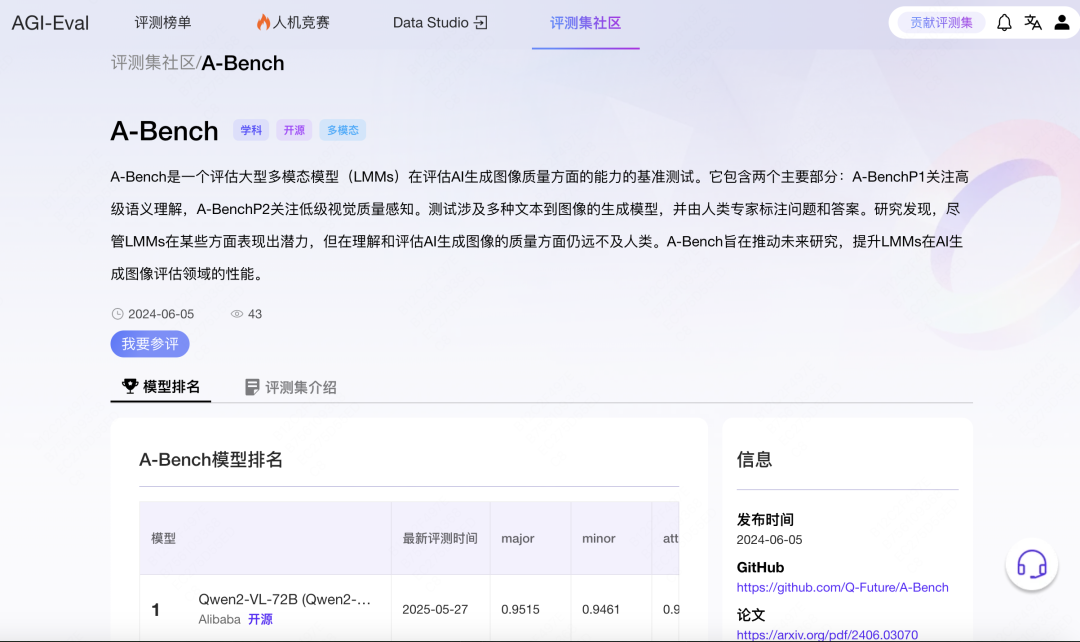Click the A-Bench breadcrumb current page text
Image resolution: width=1080 pixels, height=642 pixels.
click(242, 63)
